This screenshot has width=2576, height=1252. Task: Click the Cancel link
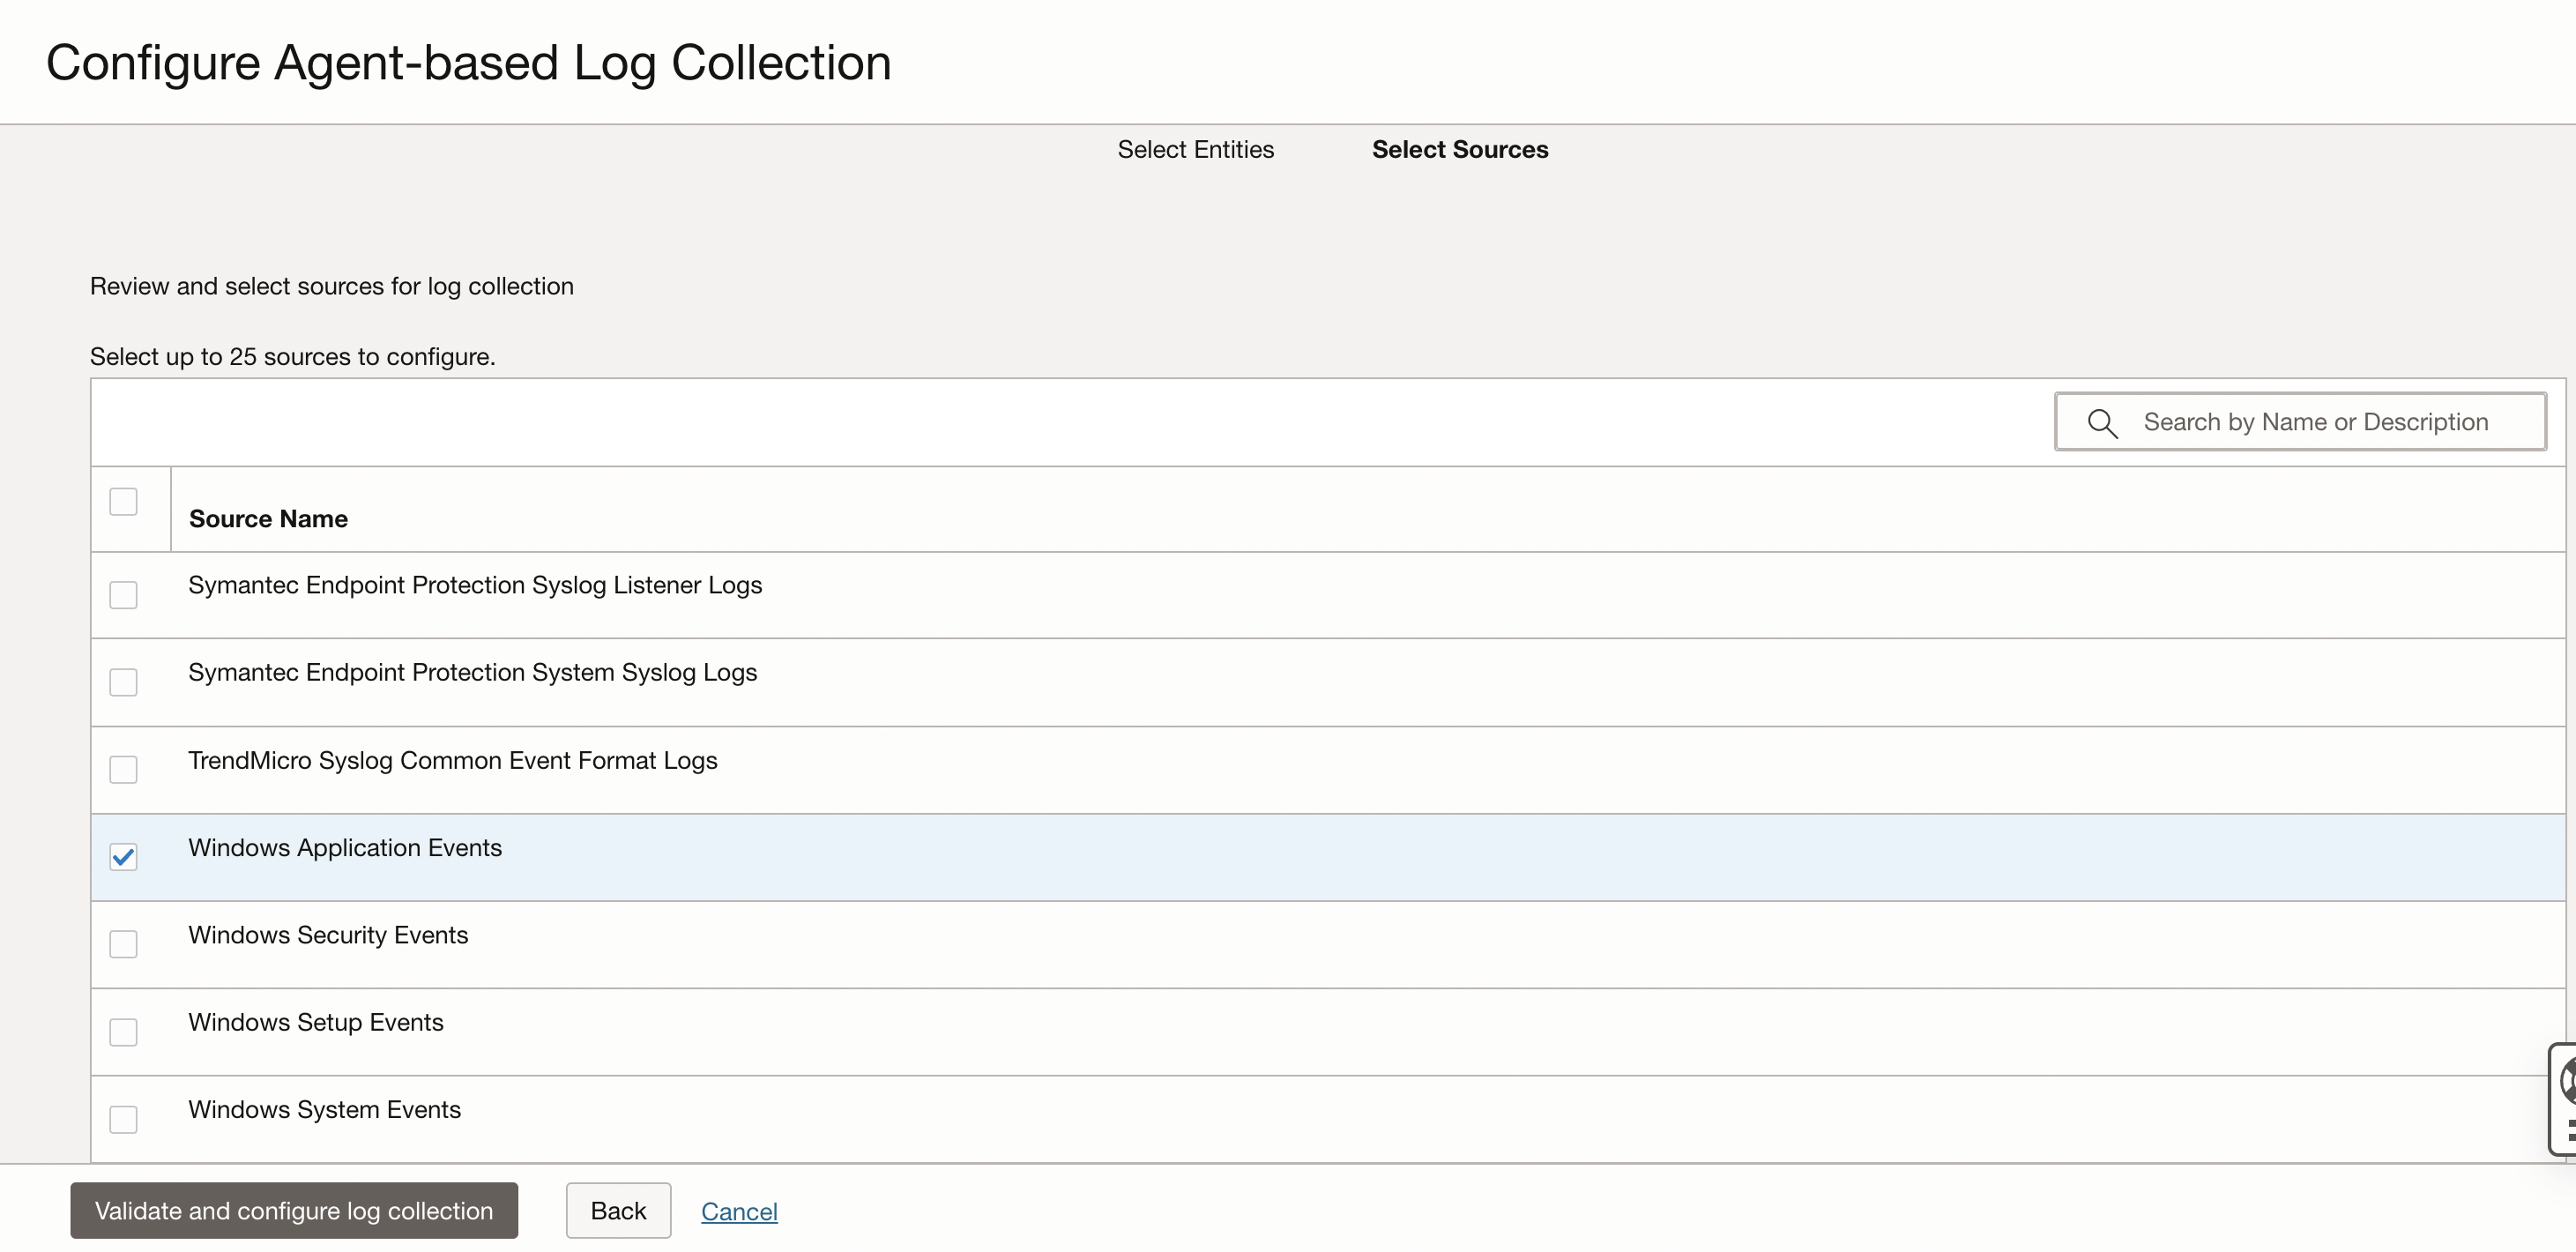pos(739,1211)
